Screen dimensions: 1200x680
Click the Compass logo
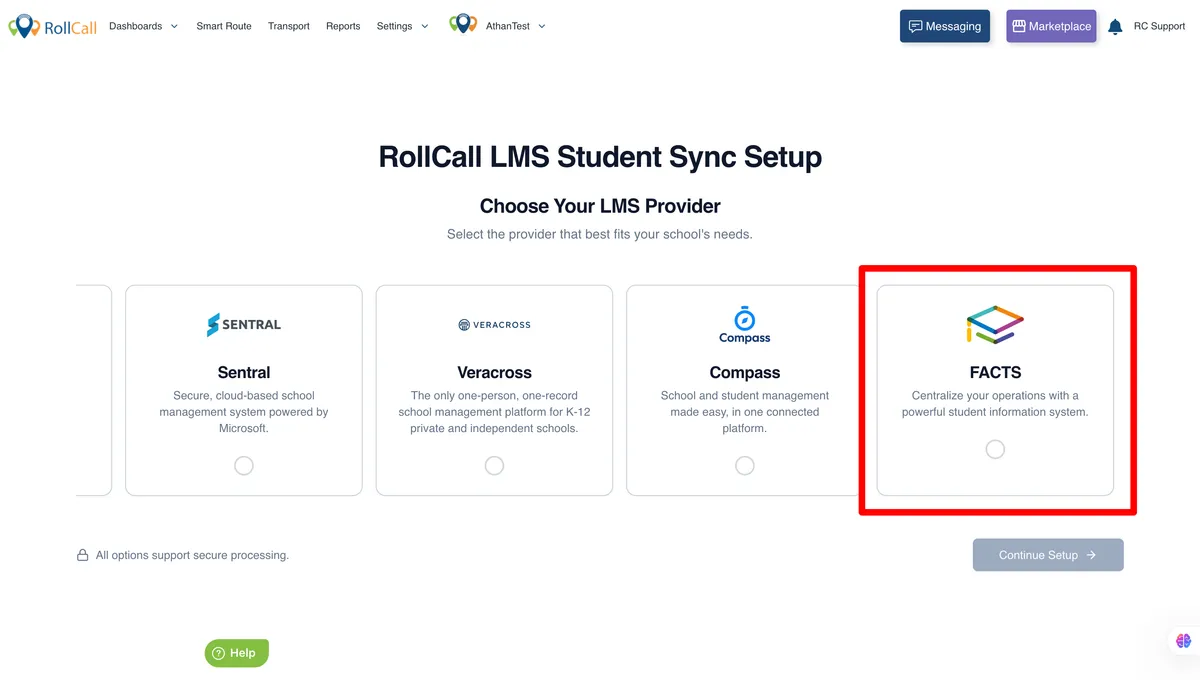pyautogui.click(x=745, y=325)
